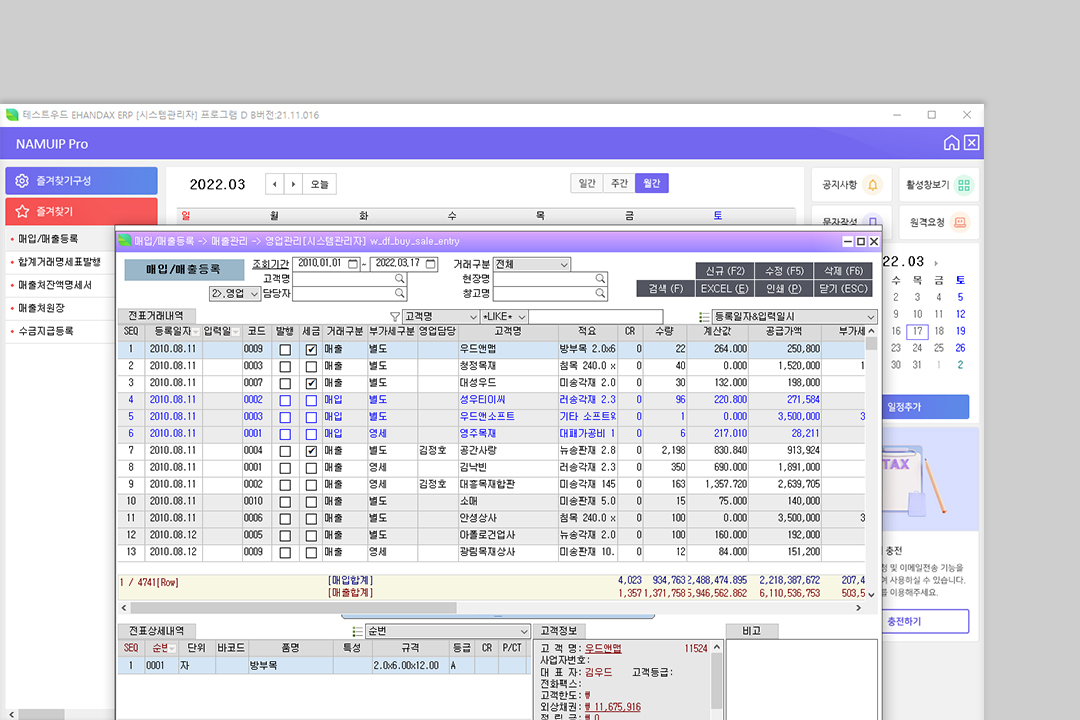Check 세금 checkbox for row 2 청정목재
Screen dimensions: 1080x720
[311, 367]
